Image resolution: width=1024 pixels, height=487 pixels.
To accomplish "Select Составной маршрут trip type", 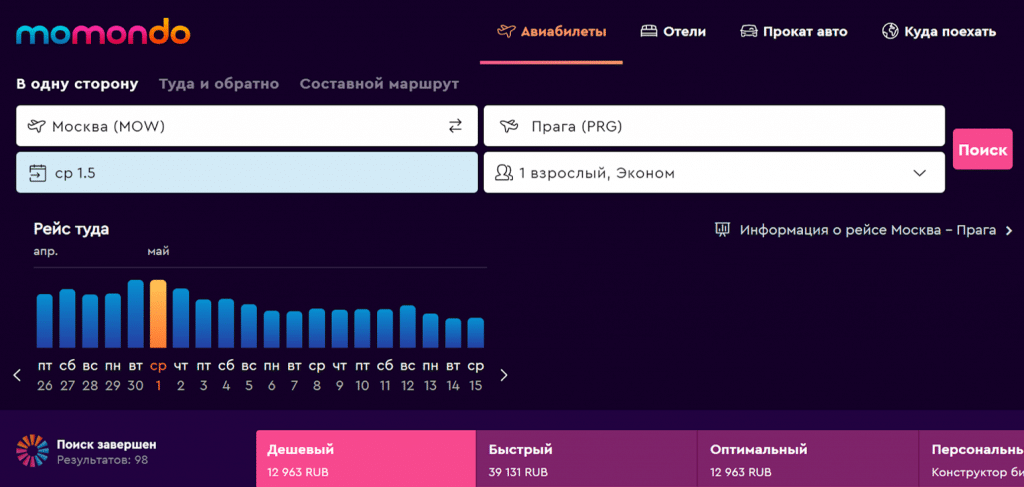I will click(379, 84).
